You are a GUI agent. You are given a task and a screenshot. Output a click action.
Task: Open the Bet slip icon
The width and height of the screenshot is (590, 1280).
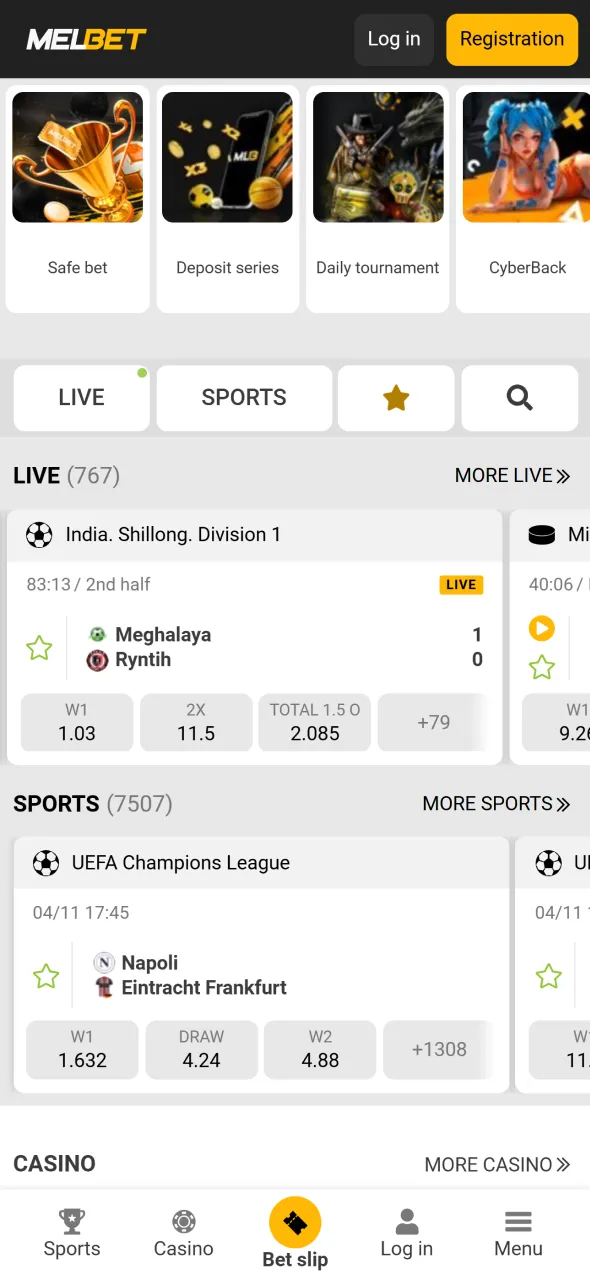(x=295, y=1222)
